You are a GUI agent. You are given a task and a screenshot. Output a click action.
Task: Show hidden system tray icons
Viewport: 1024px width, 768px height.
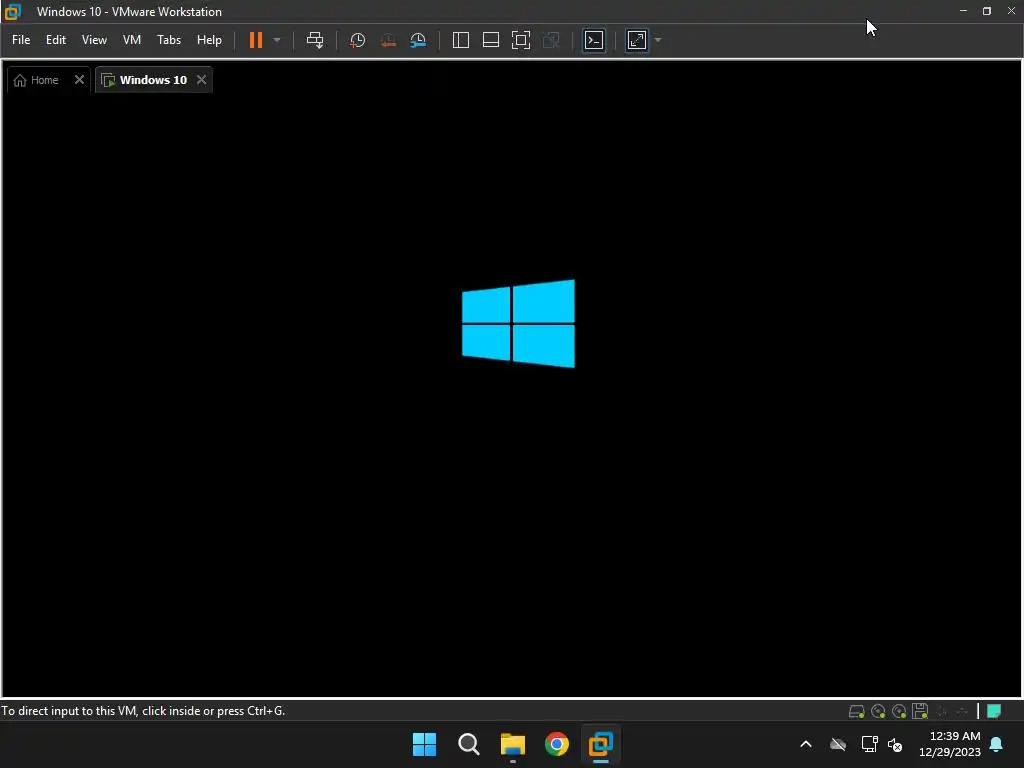[x=806, y=744]
